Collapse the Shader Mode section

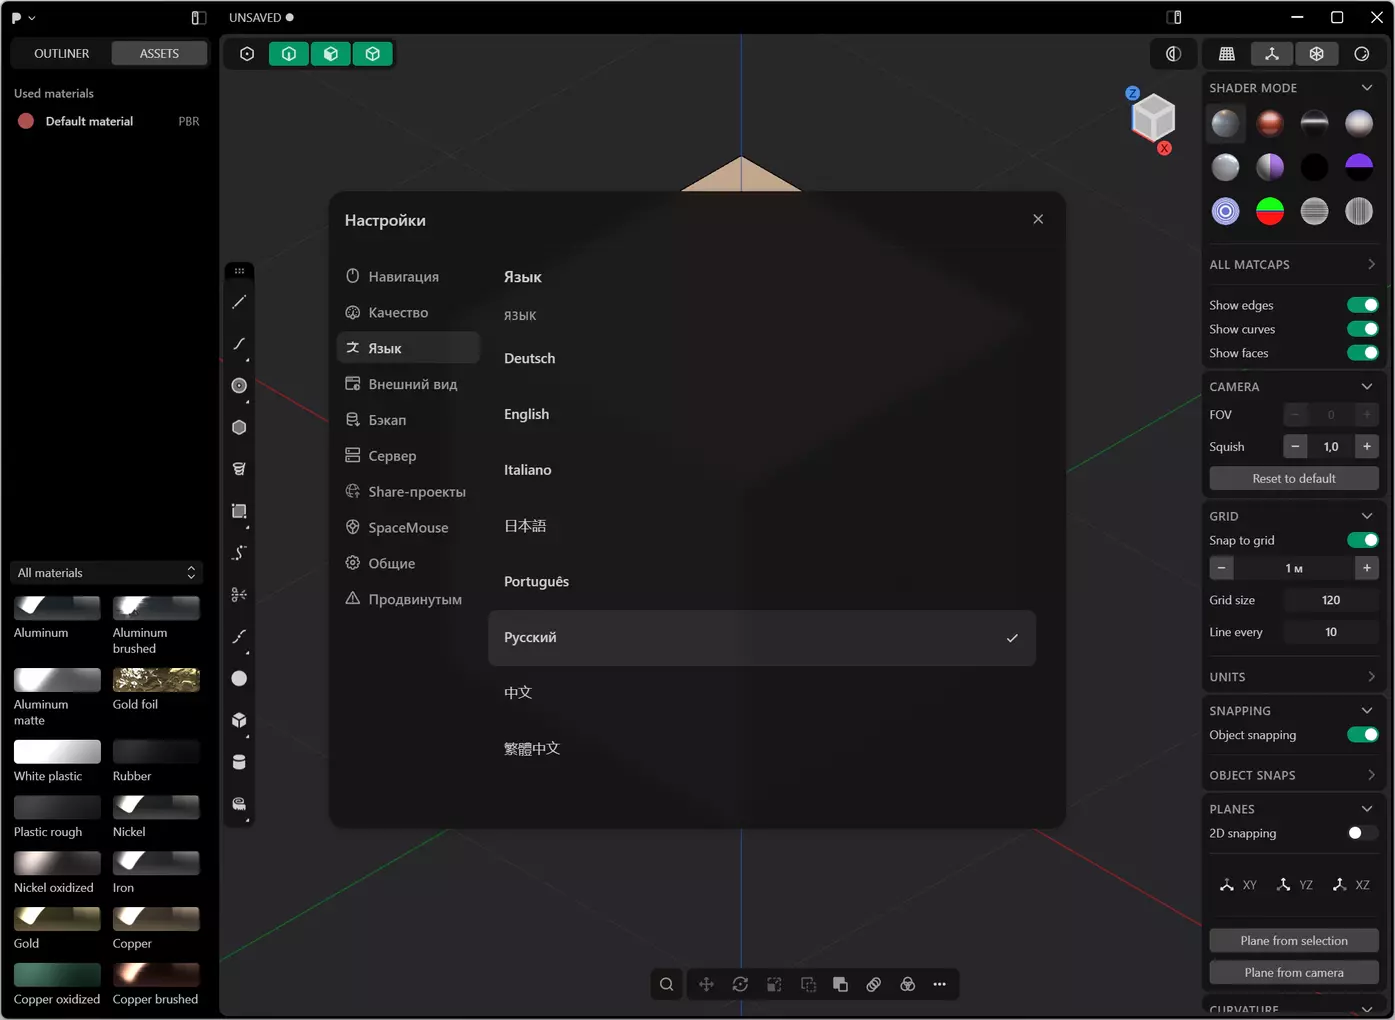(x=1367, y=88)
